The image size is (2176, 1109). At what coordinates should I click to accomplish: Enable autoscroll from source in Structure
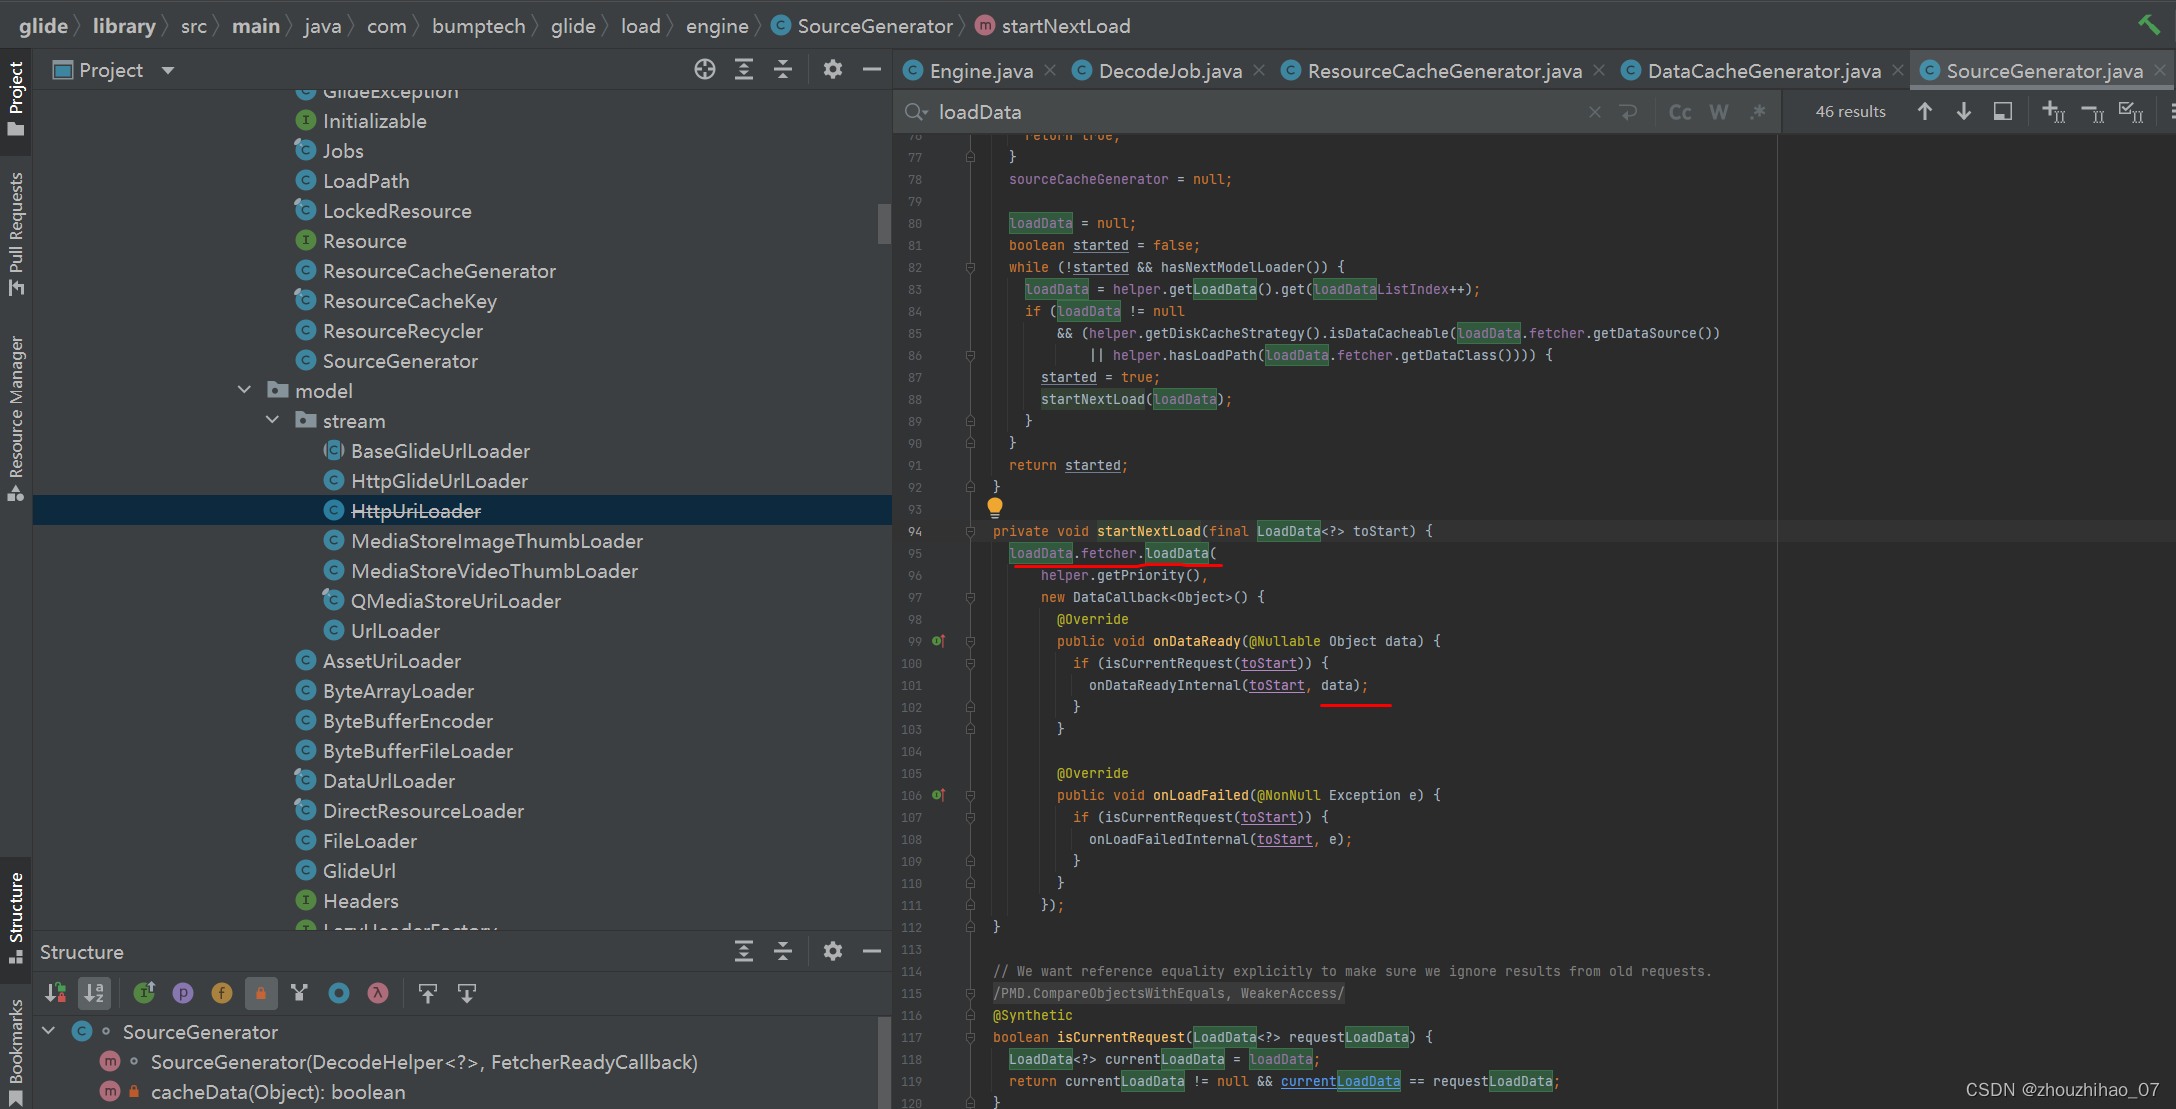[467, 993]
